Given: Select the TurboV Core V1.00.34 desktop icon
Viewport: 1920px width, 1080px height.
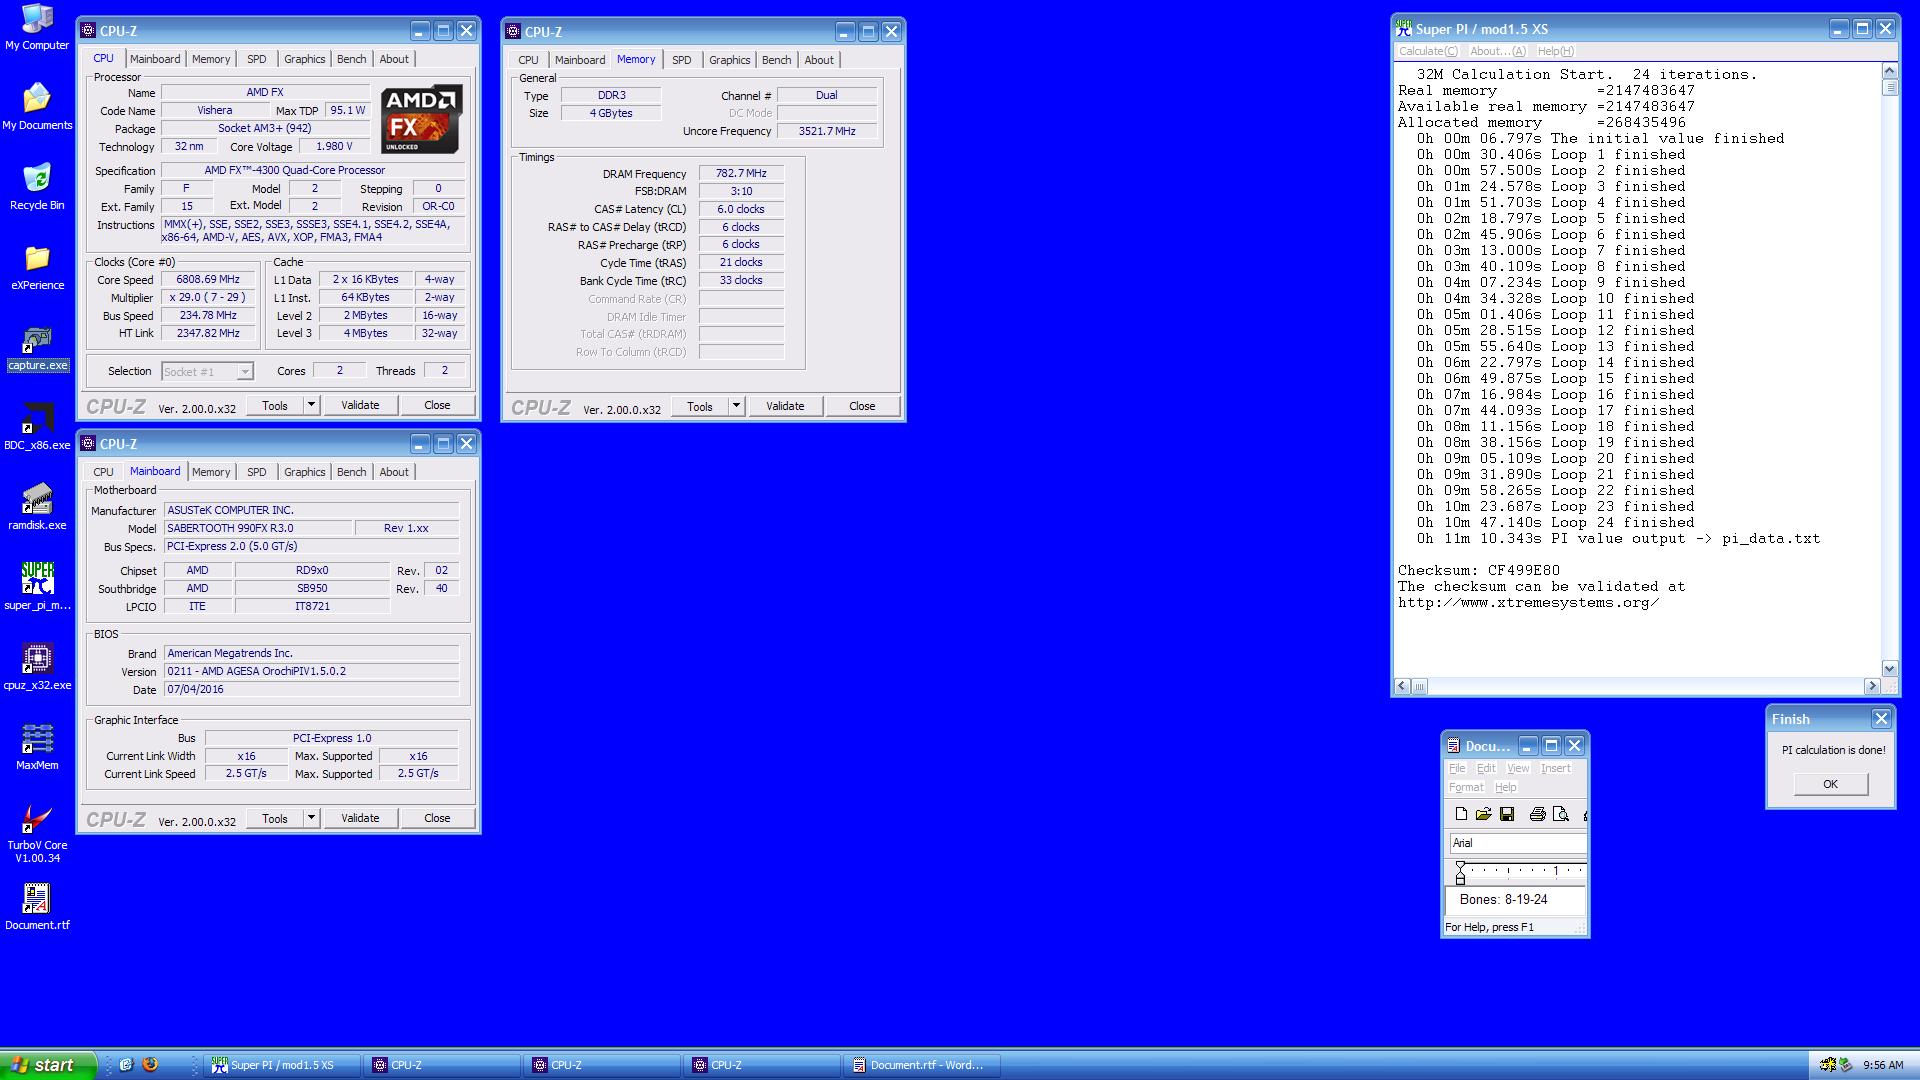Looking at the screenshot, I should pyautogui.click(x=37, y=833).
